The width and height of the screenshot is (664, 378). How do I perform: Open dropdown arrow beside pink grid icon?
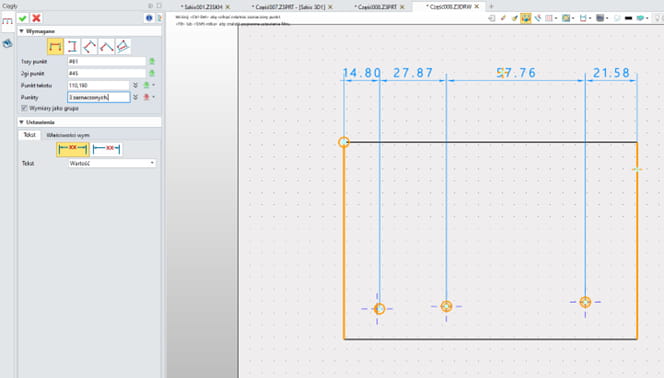(556, 18)
